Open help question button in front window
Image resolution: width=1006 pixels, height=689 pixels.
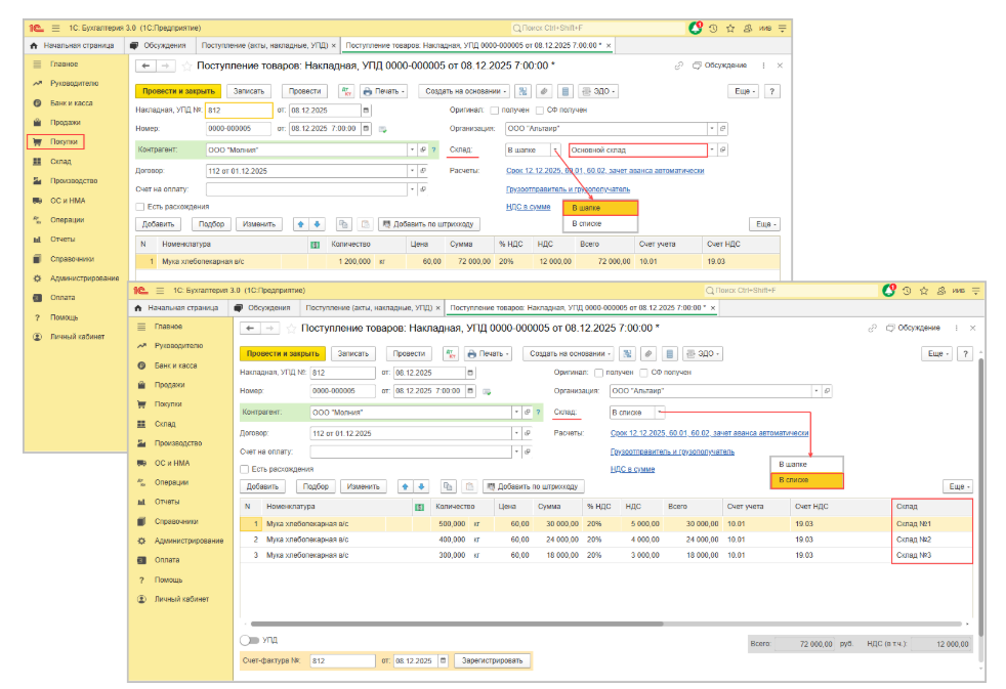click(x=965, y=353)
